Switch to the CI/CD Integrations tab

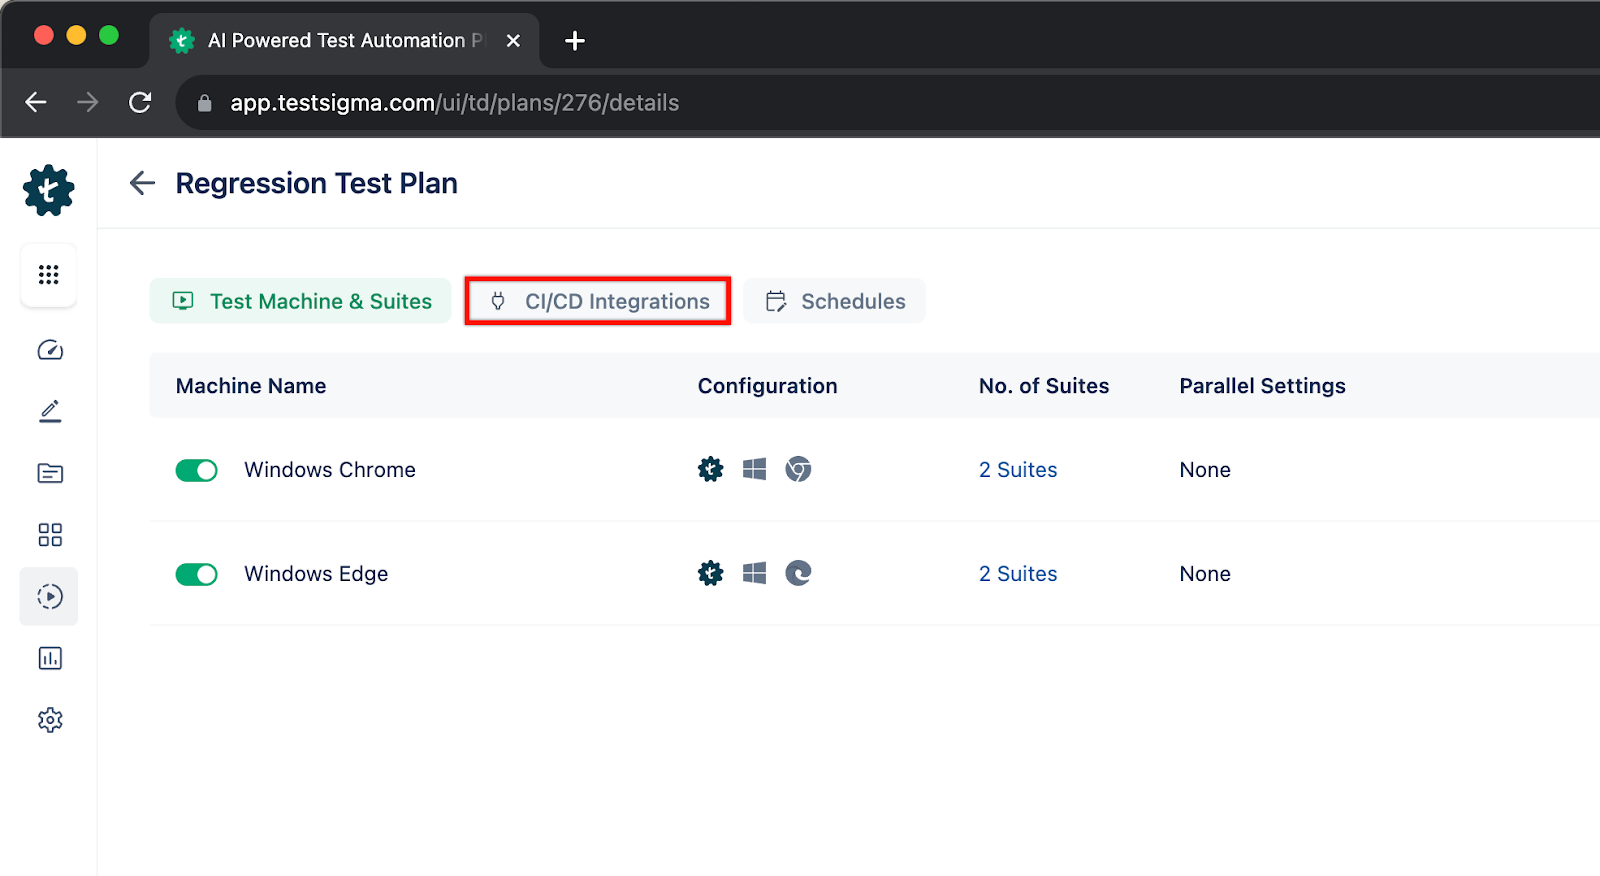(598, 301)
